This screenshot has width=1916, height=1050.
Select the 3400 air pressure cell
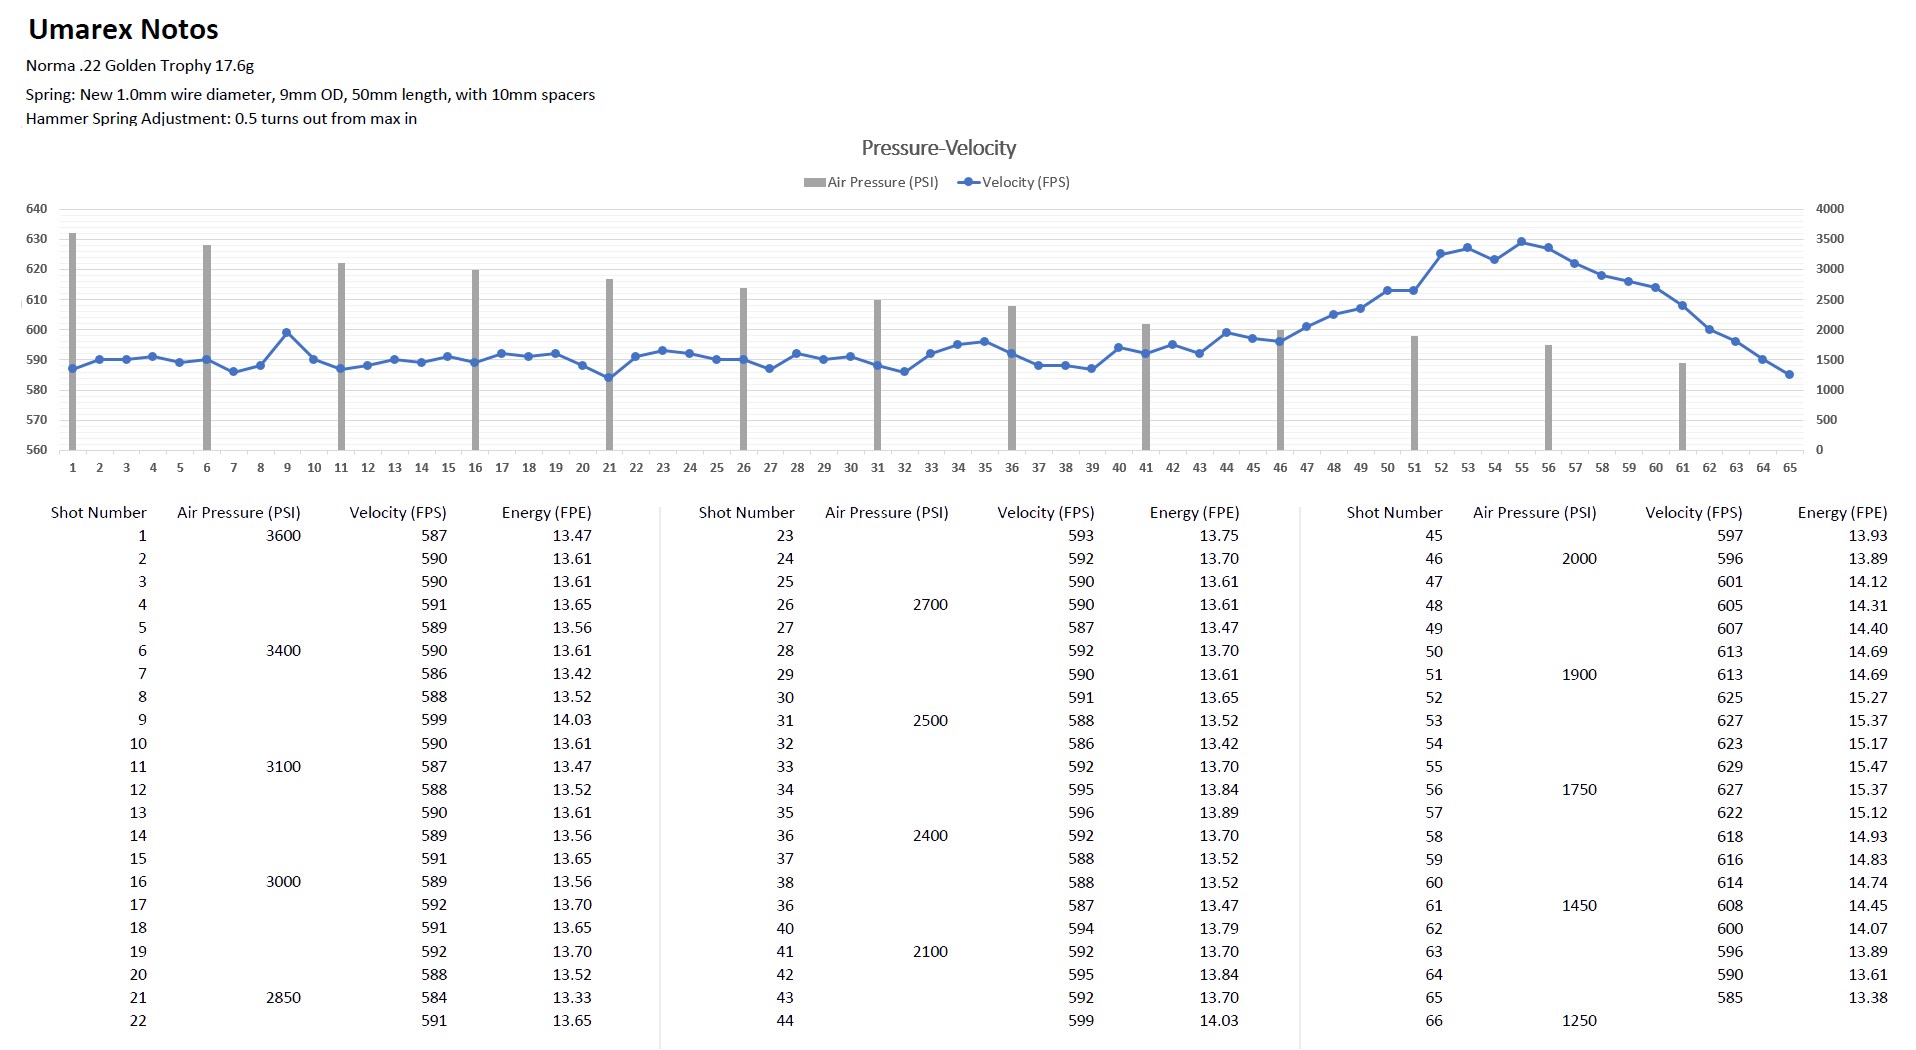tap(283, 651)
